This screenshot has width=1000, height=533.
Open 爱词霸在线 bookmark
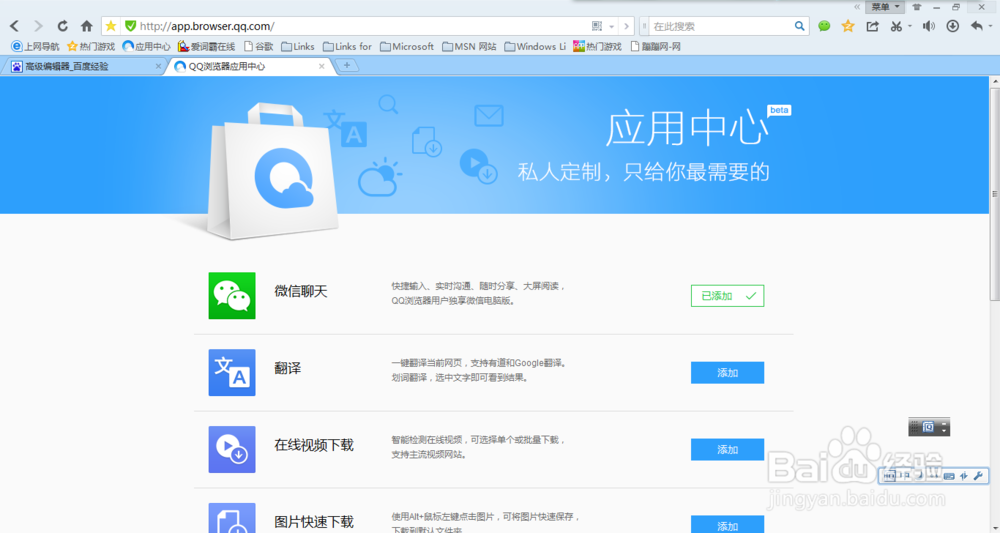(x=206, y=47)
